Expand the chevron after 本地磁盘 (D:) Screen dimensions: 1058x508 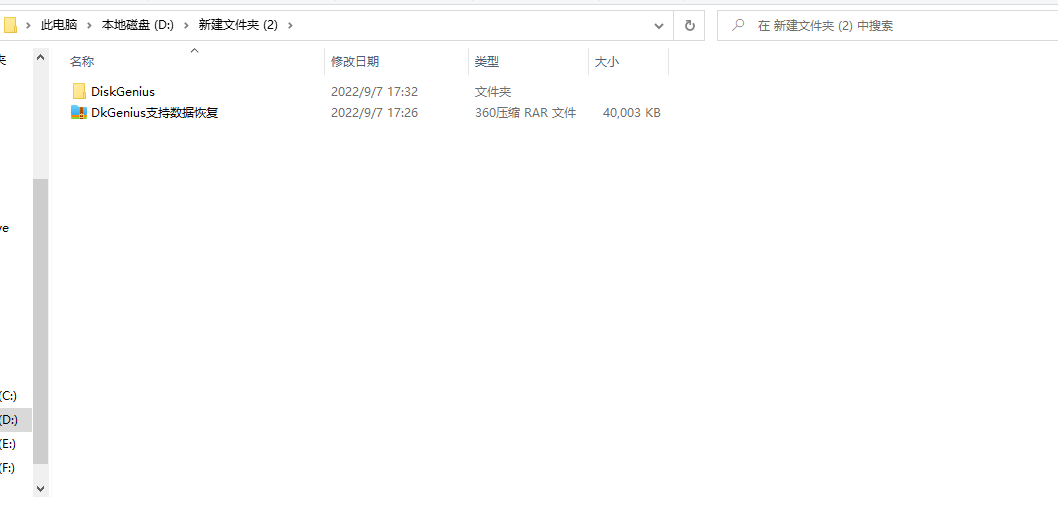pyautogui.click(x=186, y=25)
